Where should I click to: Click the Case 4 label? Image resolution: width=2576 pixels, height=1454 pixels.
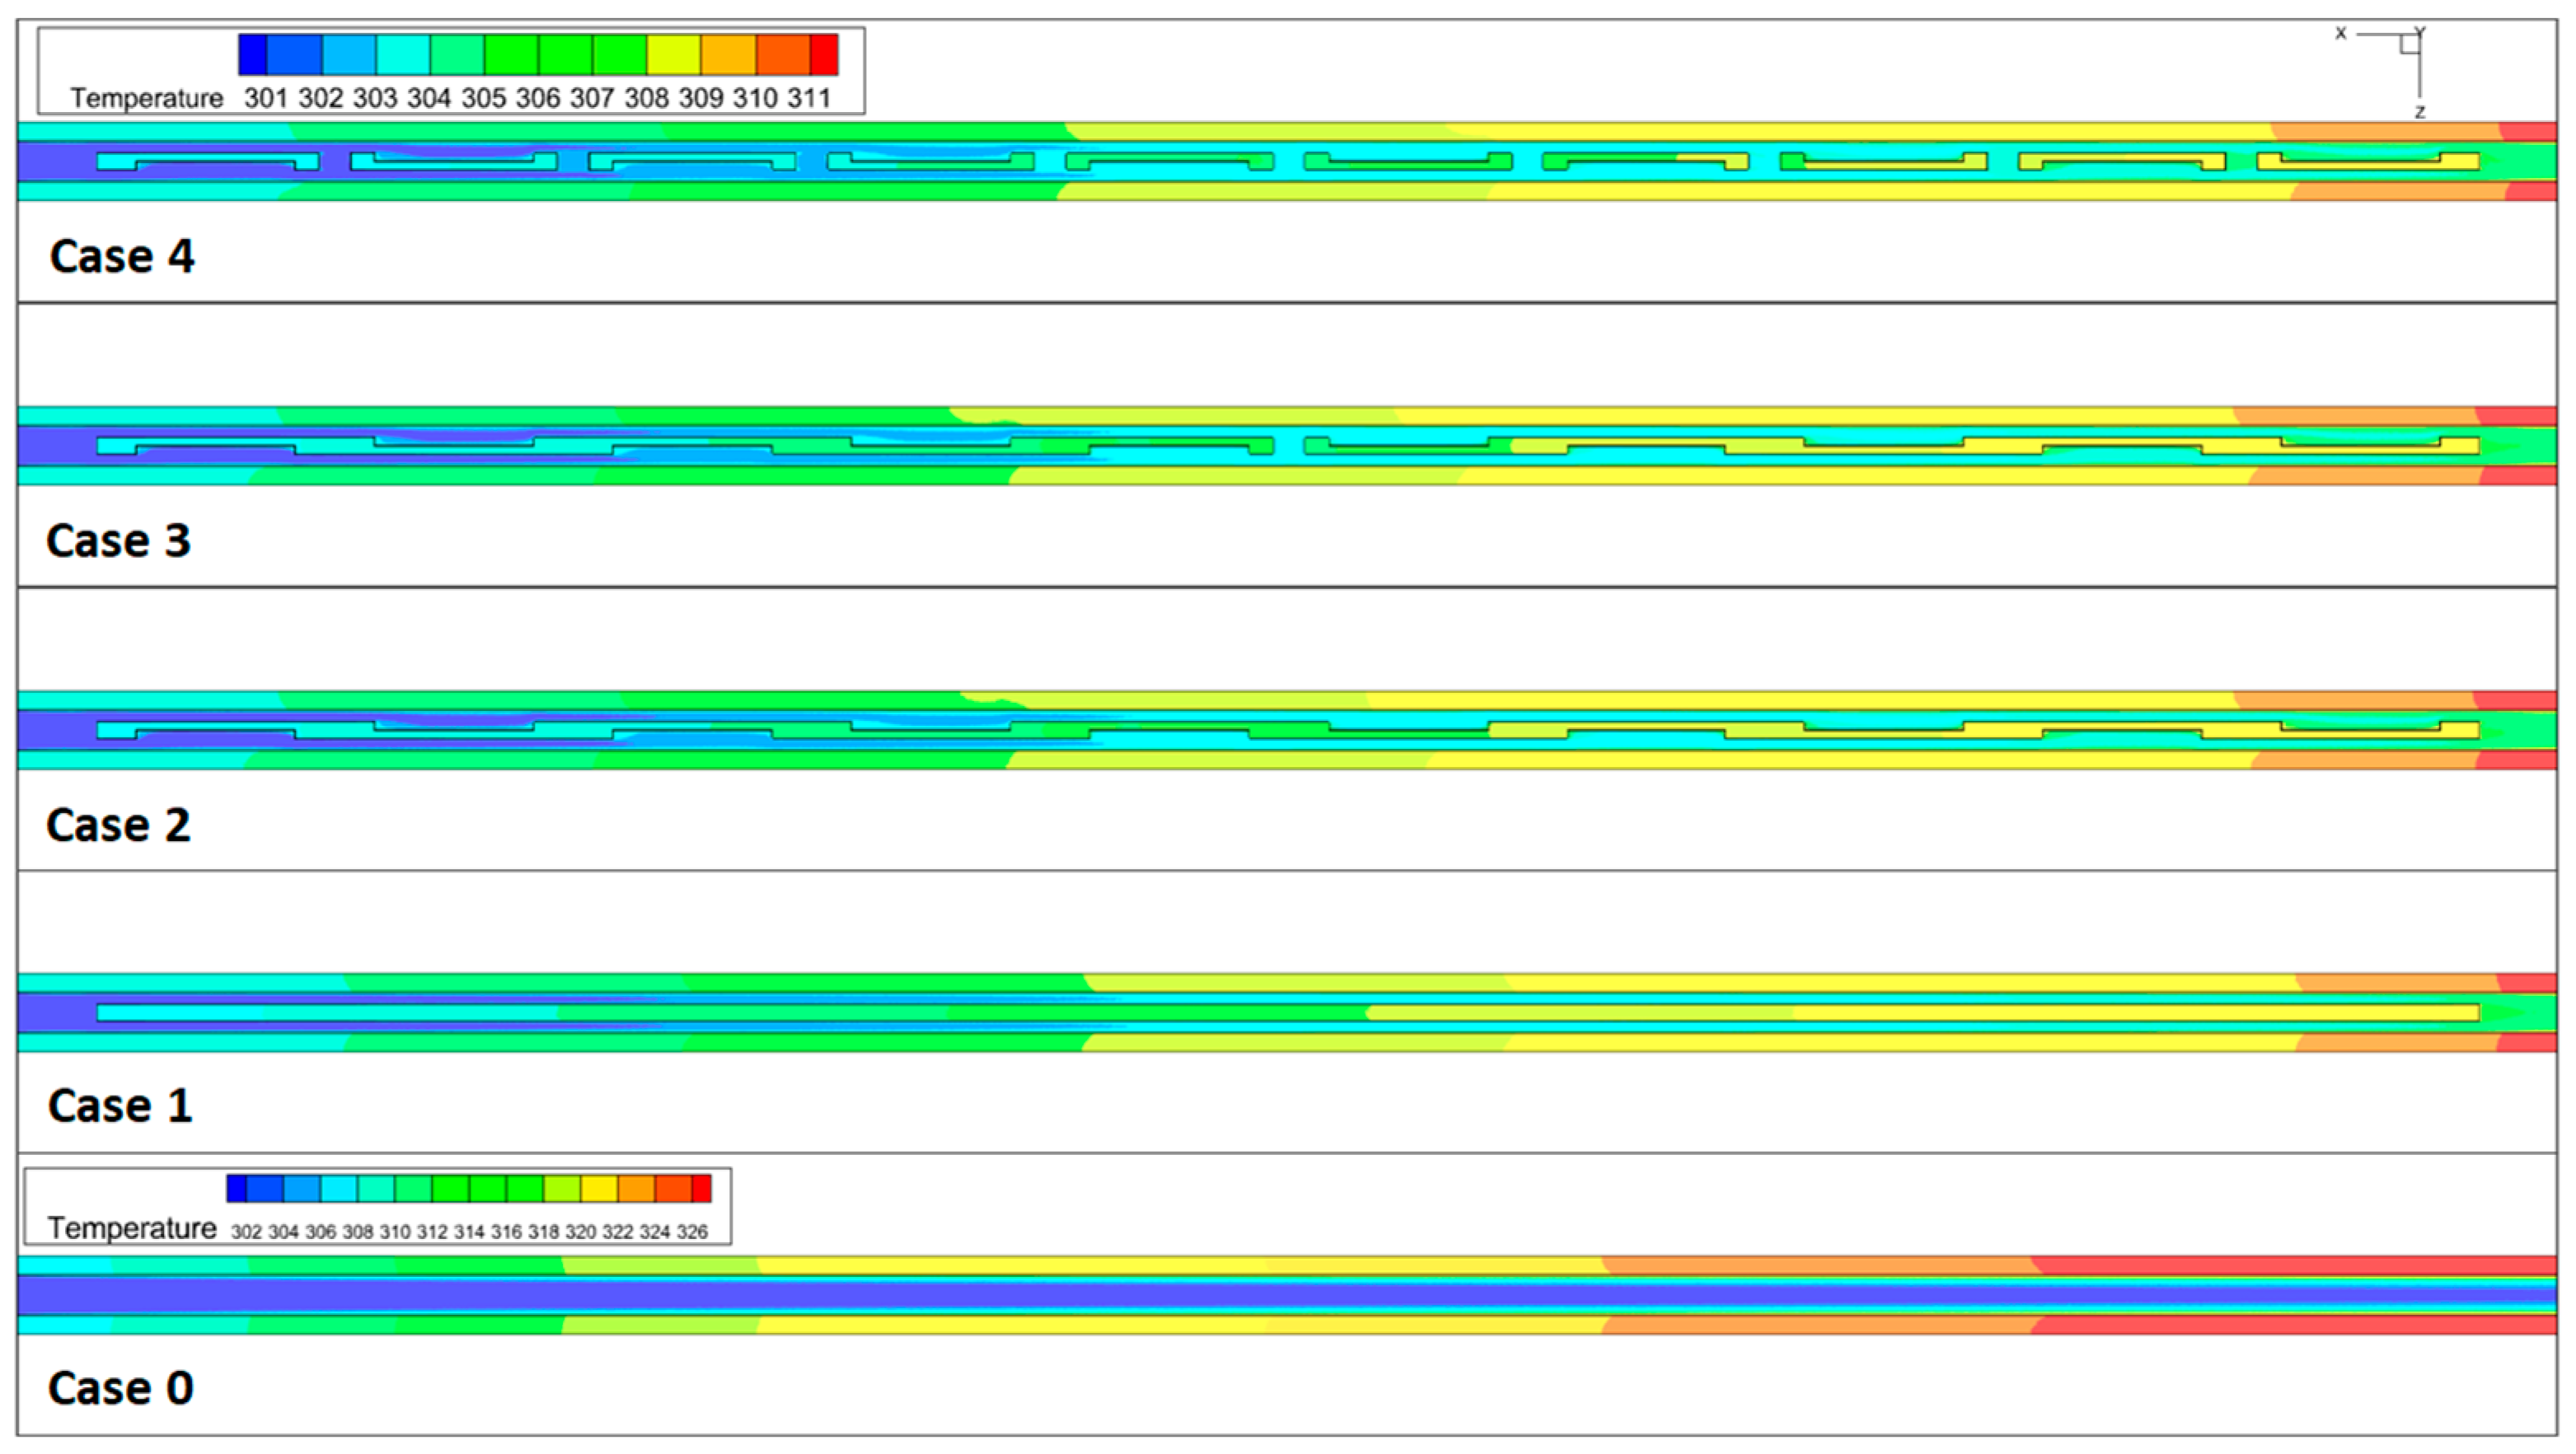pyautogui.click(x=122, y=256)
